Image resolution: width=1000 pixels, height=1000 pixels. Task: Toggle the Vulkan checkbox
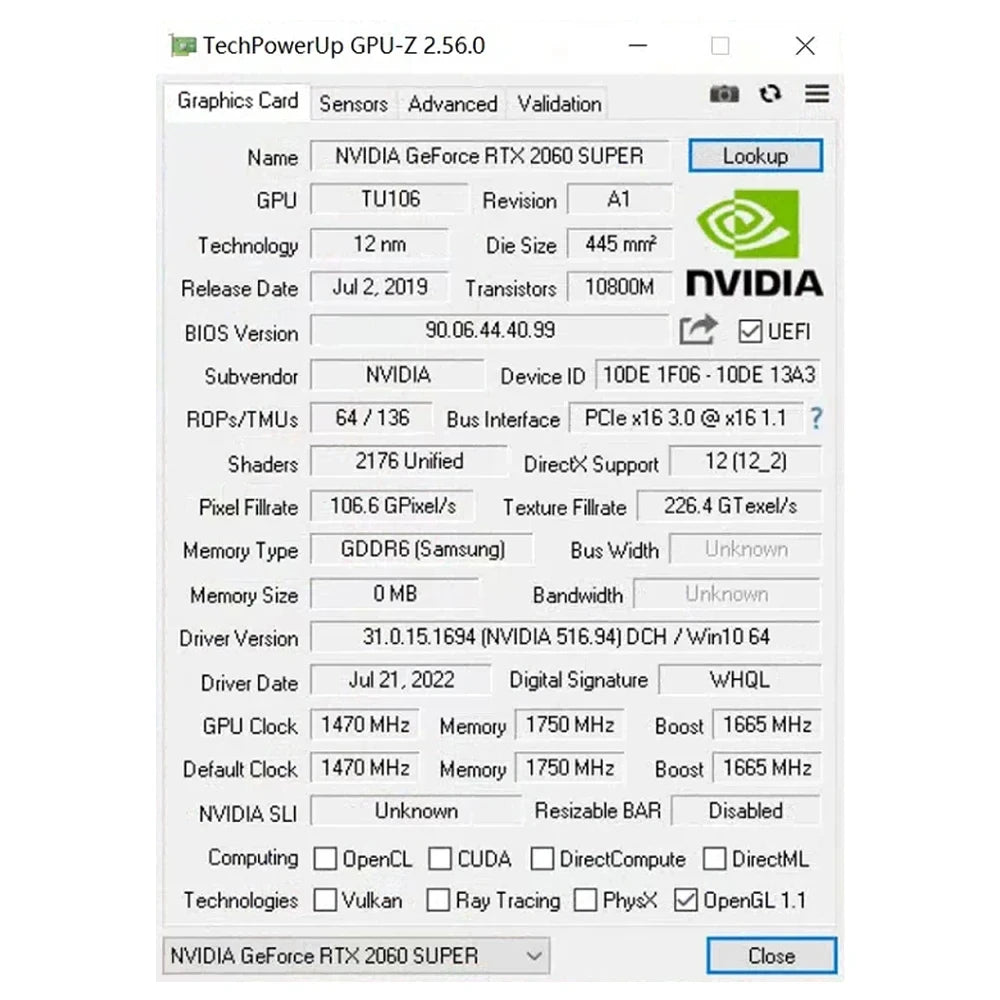click(x=324, y=900)
